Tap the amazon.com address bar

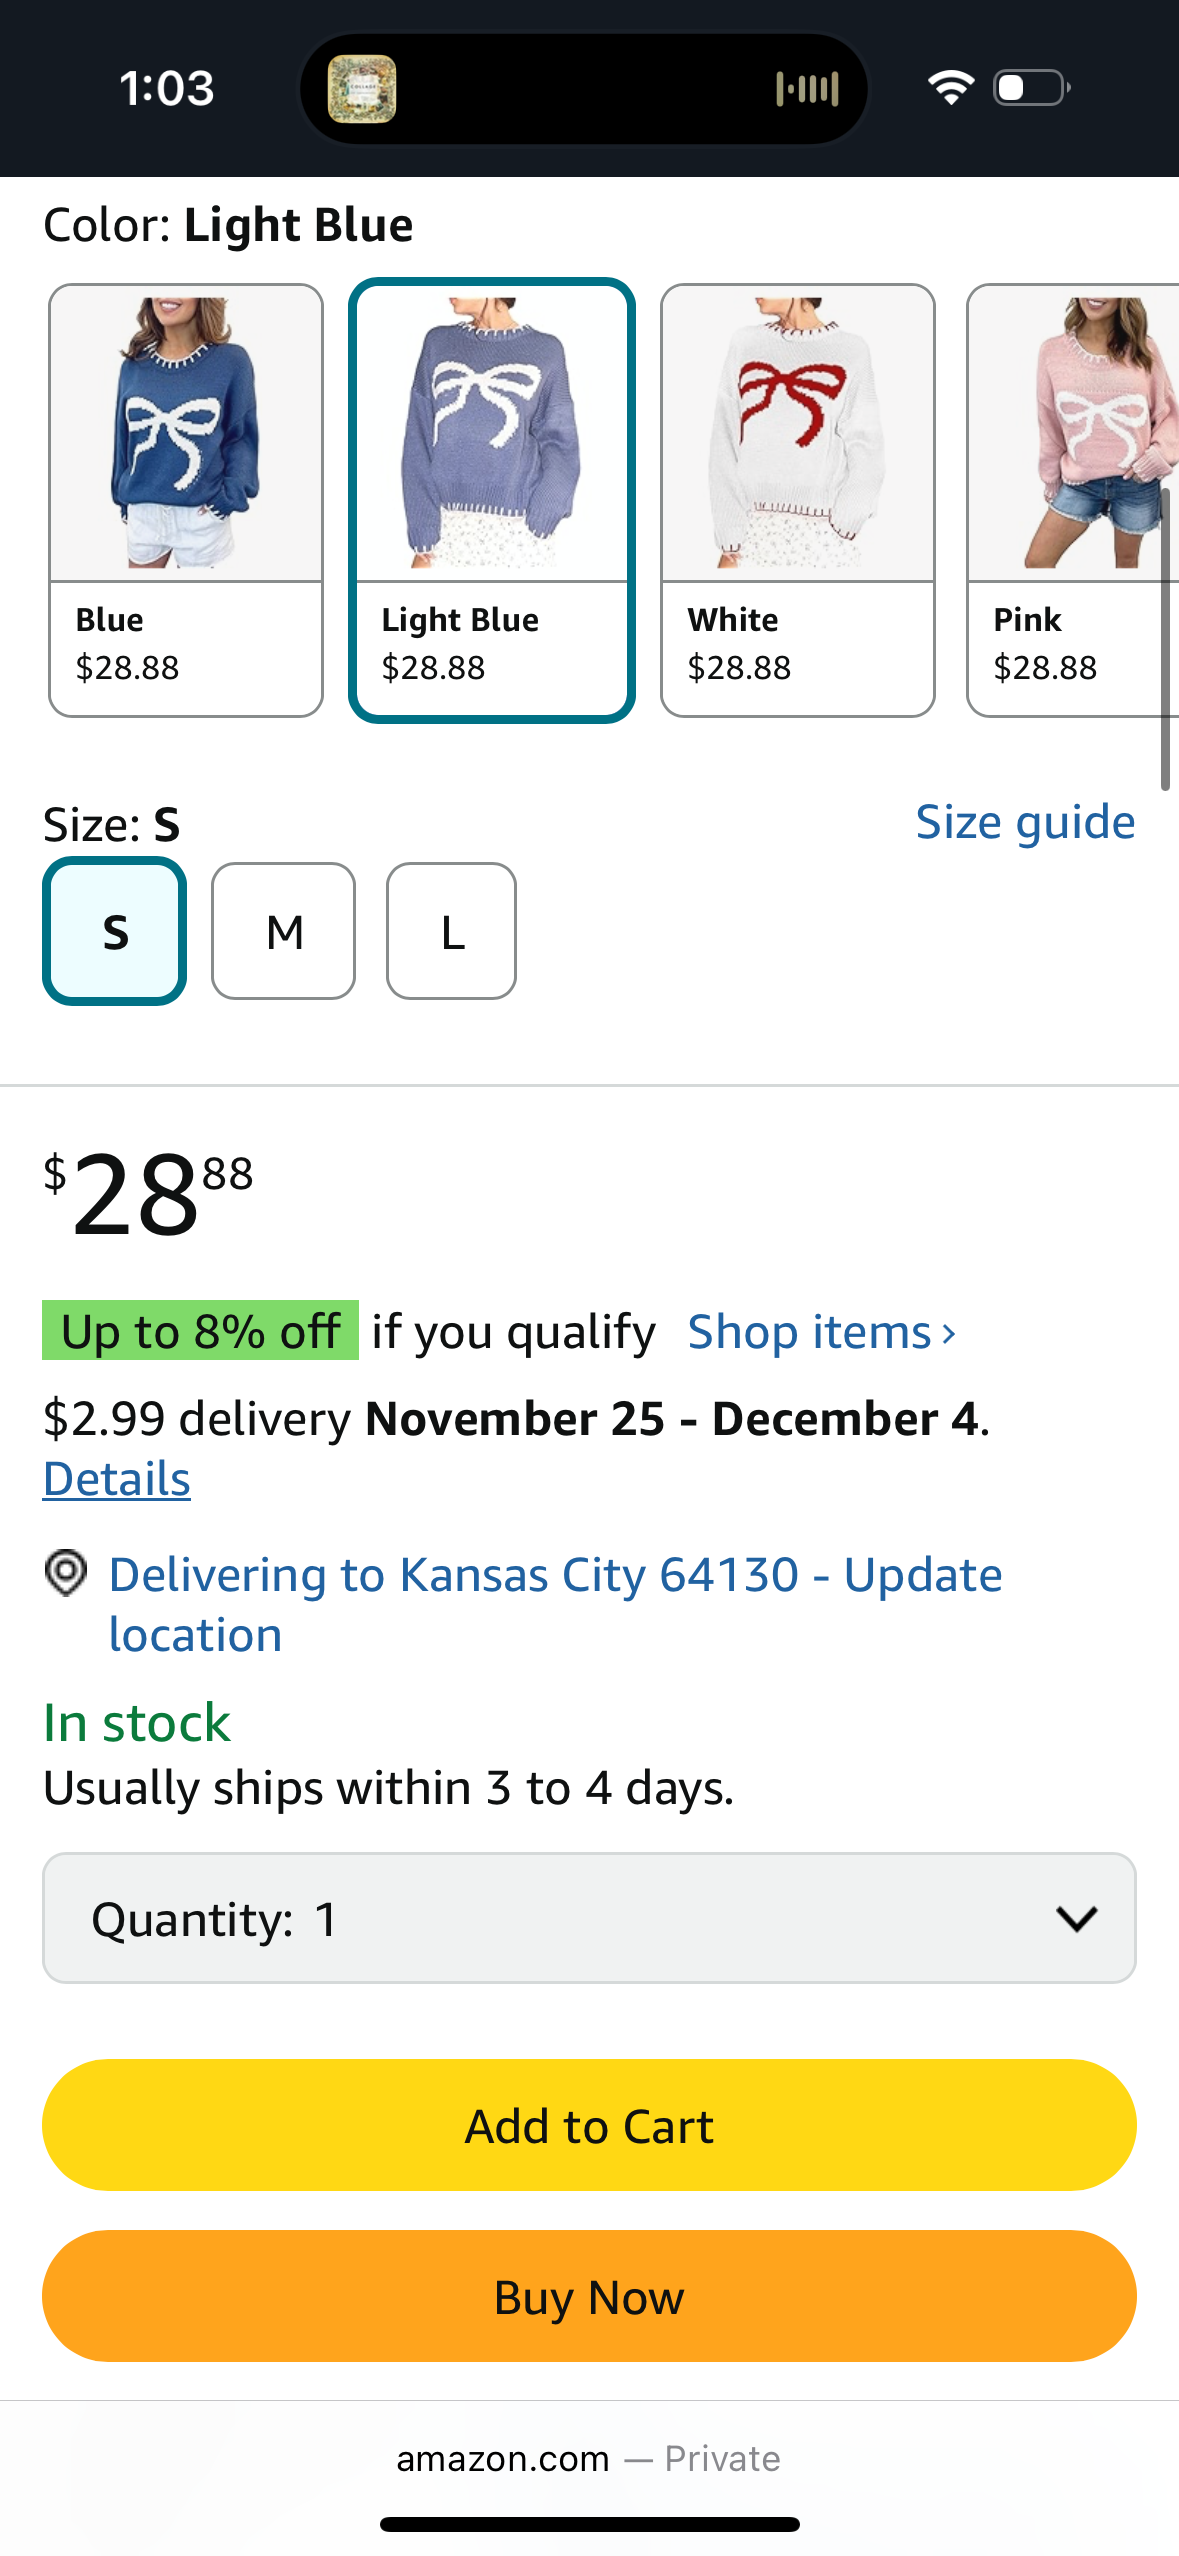(x=589, y=2459)
